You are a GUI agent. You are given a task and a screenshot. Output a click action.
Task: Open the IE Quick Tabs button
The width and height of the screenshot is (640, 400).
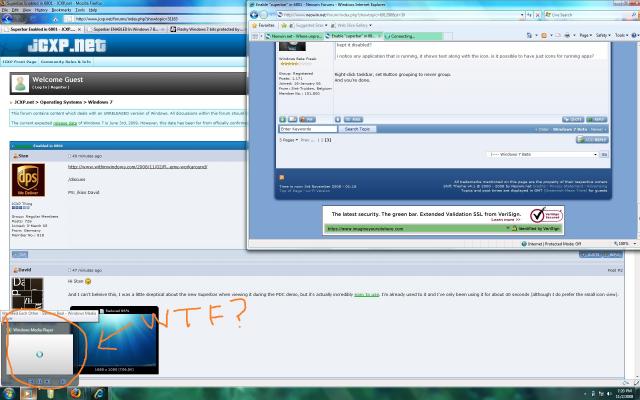click(256, 36)
